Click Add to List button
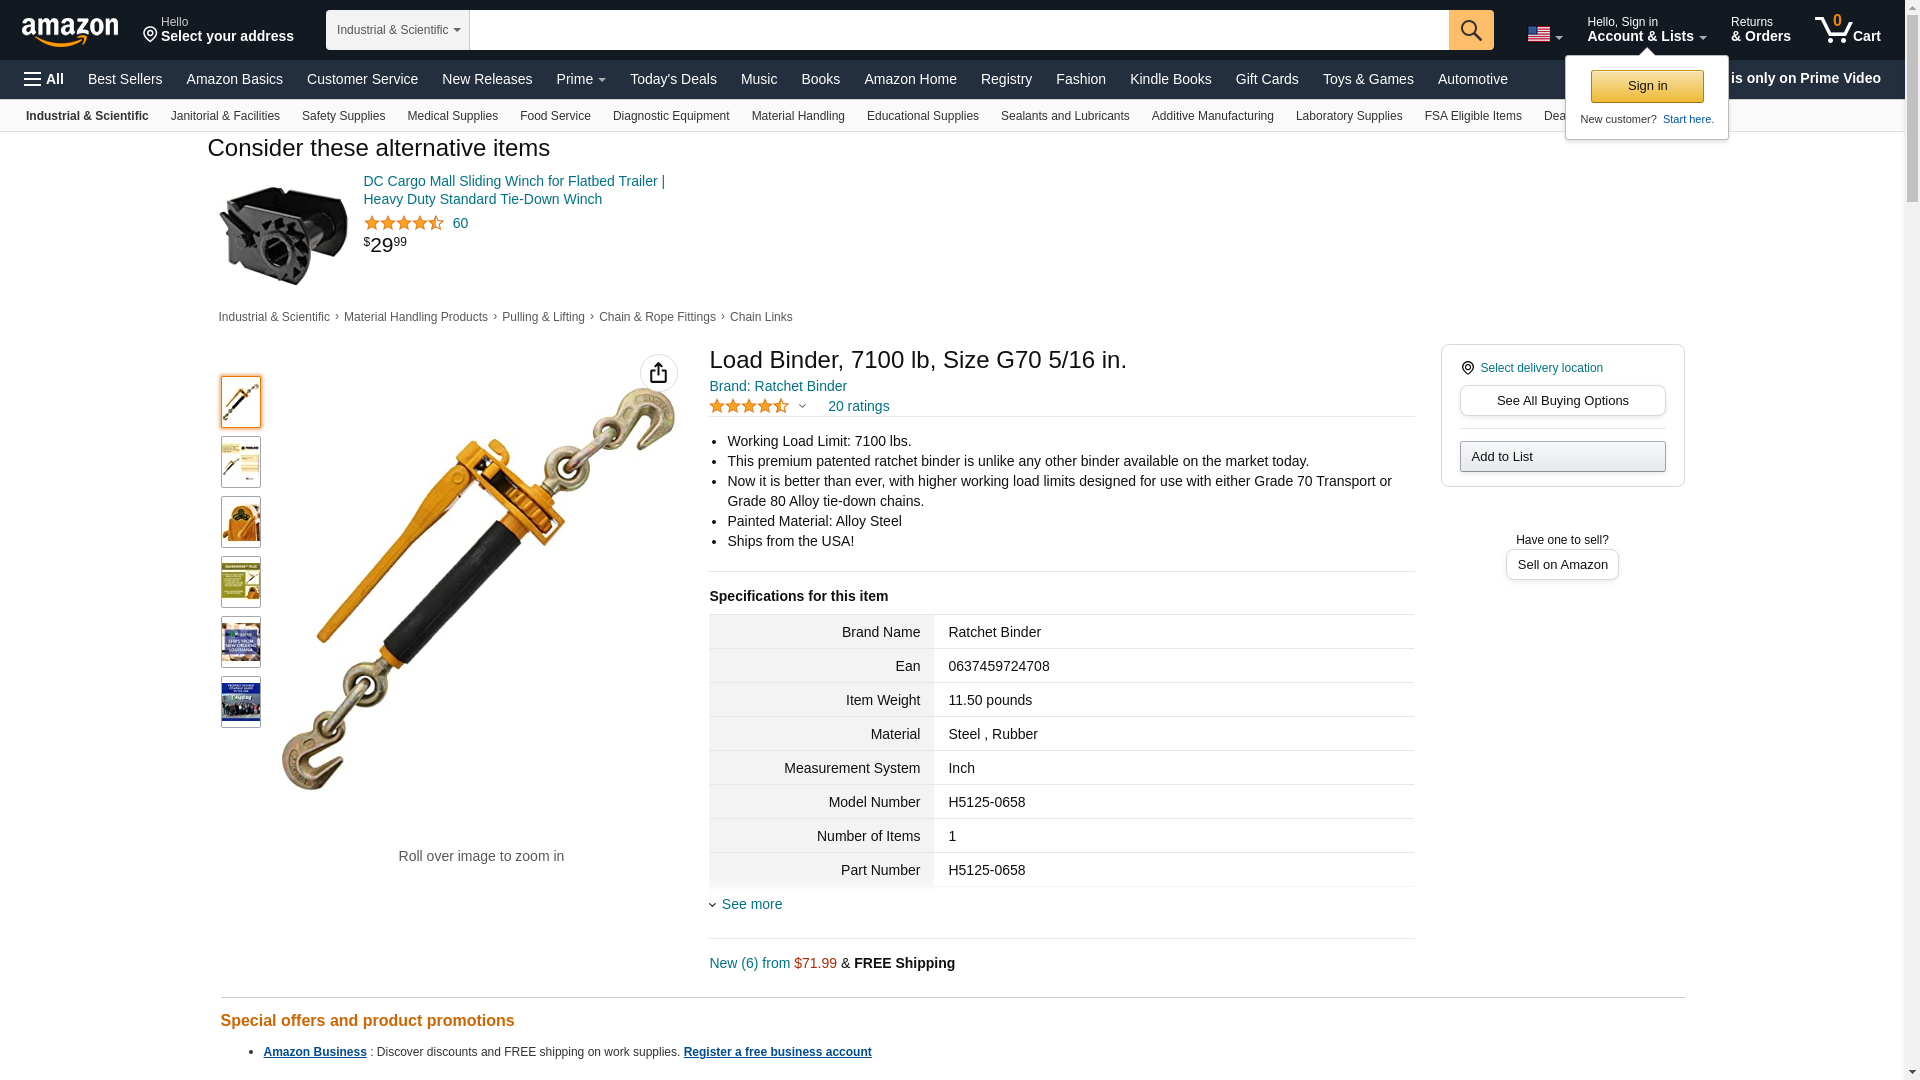 pyautogui.click(x=1562, y=456)
